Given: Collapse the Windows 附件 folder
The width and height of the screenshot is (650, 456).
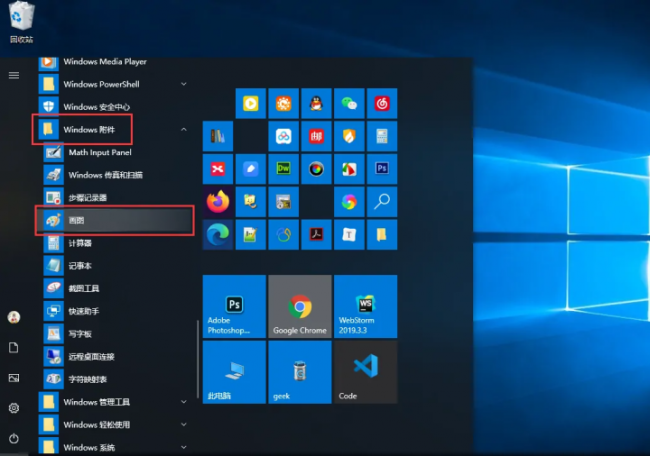Looking at the screenshot, I should pyautogui.click(x=184, y=130).
